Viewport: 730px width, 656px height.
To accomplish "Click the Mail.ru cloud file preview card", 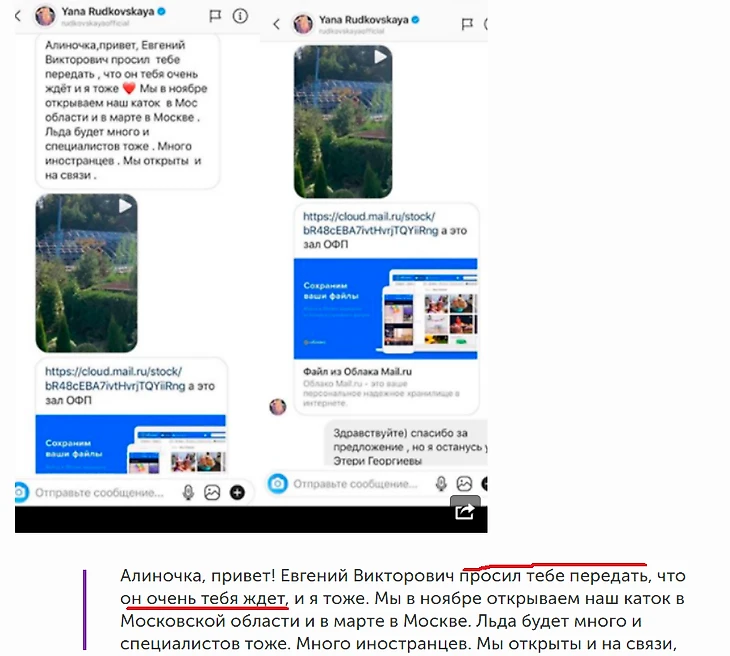I will point(386,336).
